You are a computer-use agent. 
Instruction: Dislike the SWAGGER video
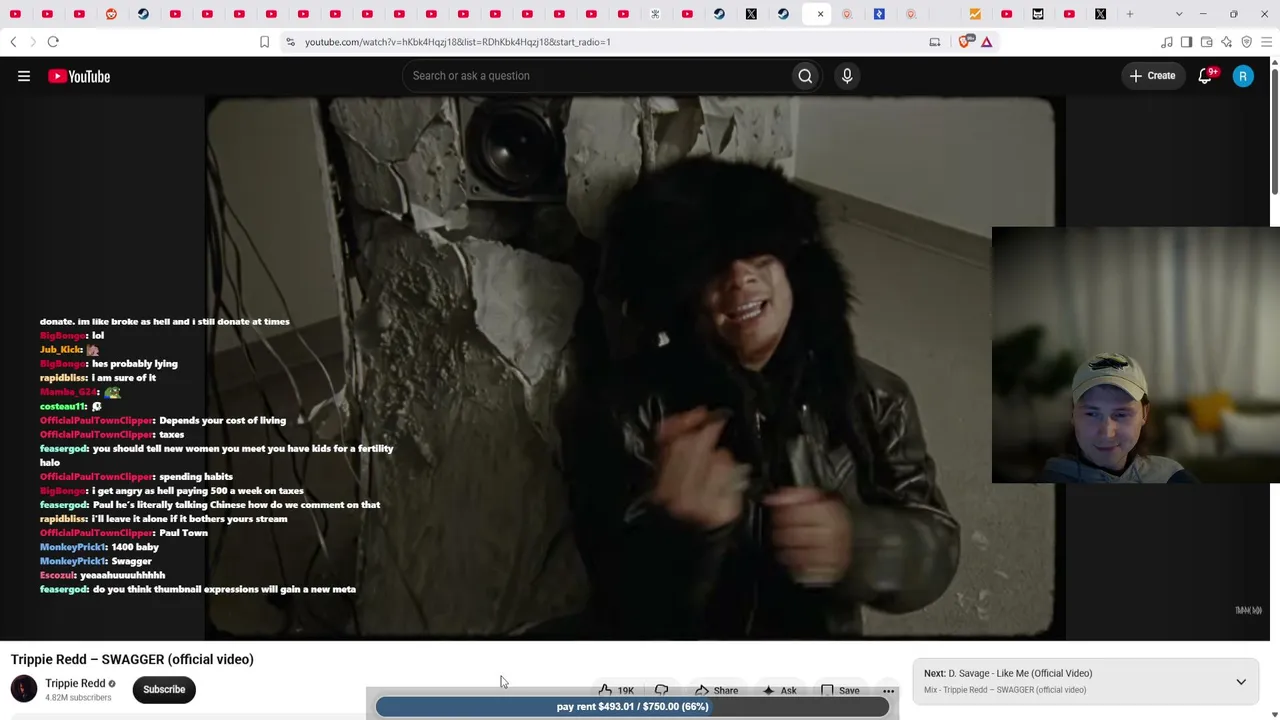pyautogui.click(x=661, y=690)
